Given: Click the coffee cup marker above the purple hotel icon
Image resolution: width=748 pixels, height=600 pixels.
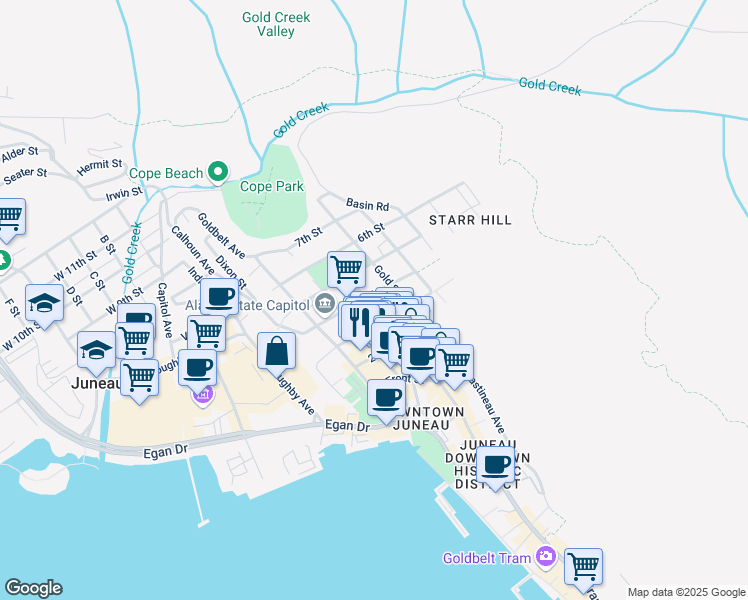Looking at the screenshot, I should click(x=197, y=369).
